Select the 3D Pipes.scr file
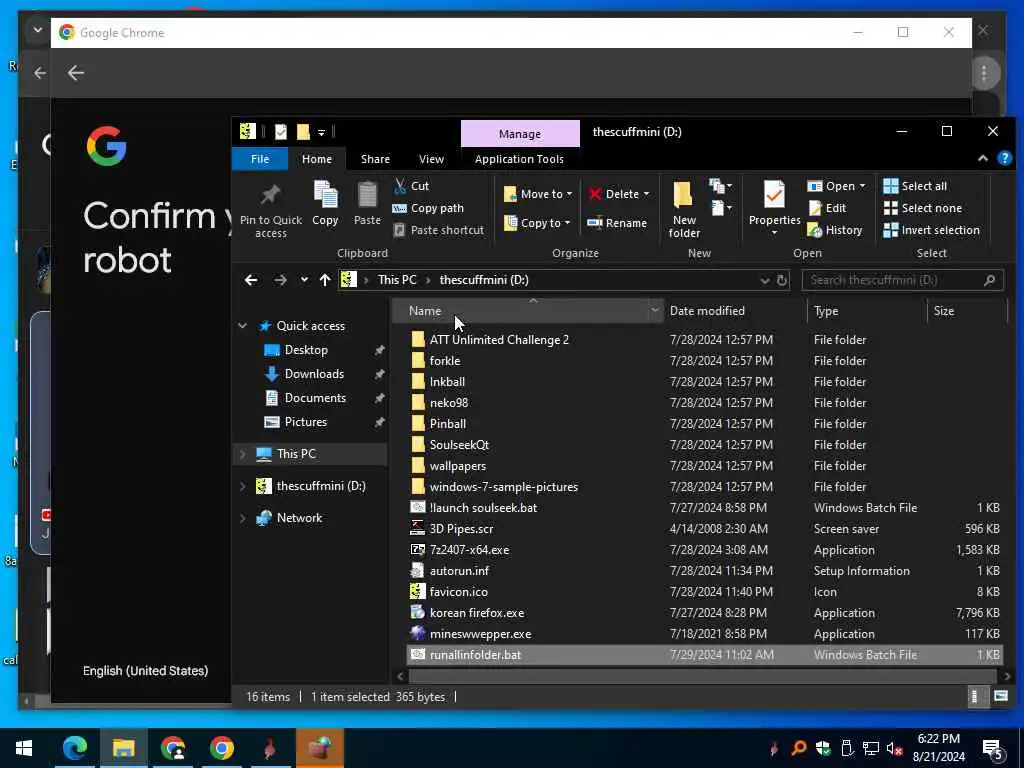Viewport: 1024px width, 768px height. 461,529
